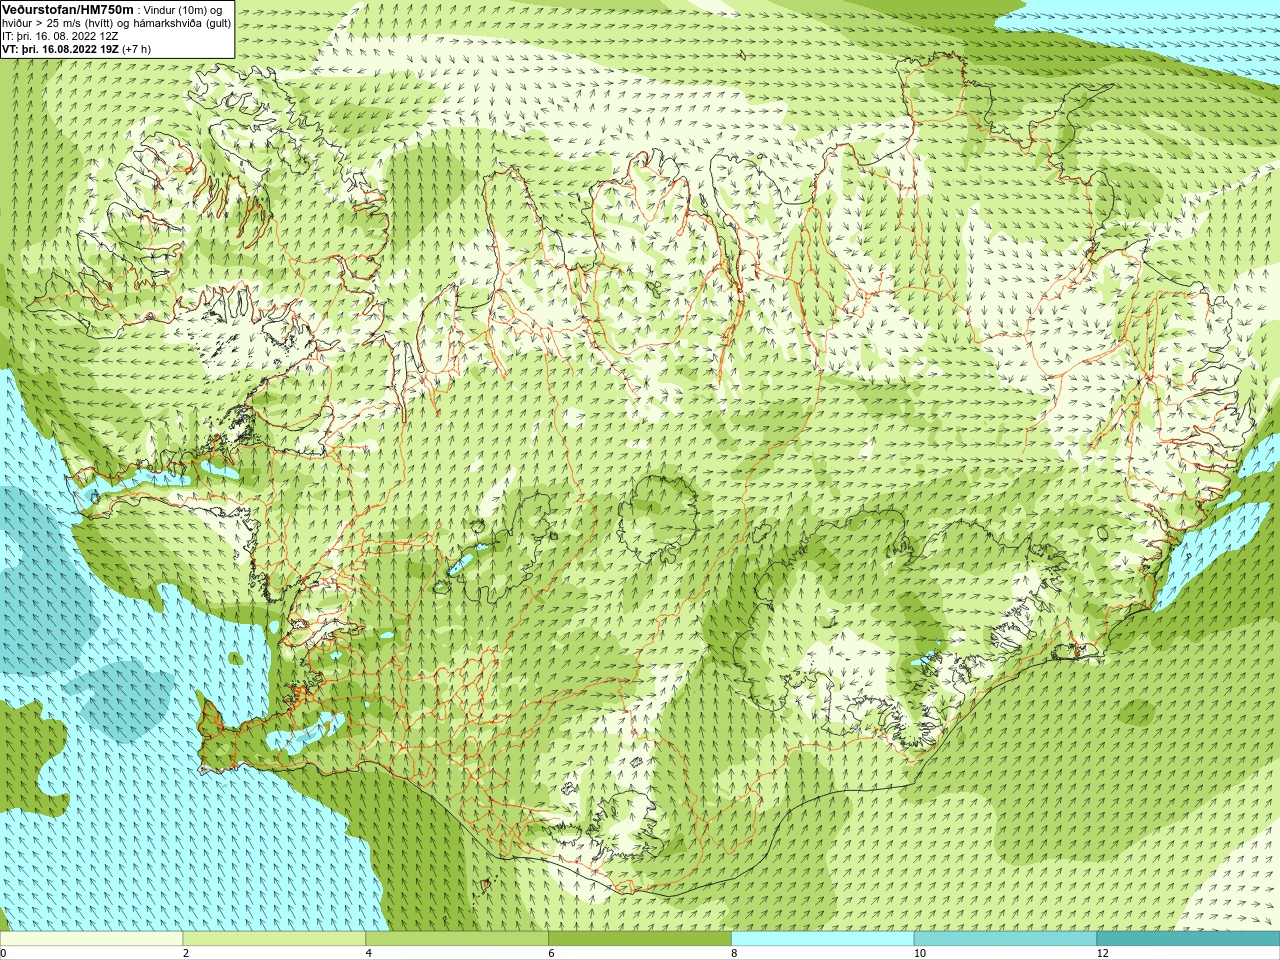The height and width of the screenshot is (960, 1280).
Task: Click the legend scale label "12"
Action: click(x=1103, y=953)
